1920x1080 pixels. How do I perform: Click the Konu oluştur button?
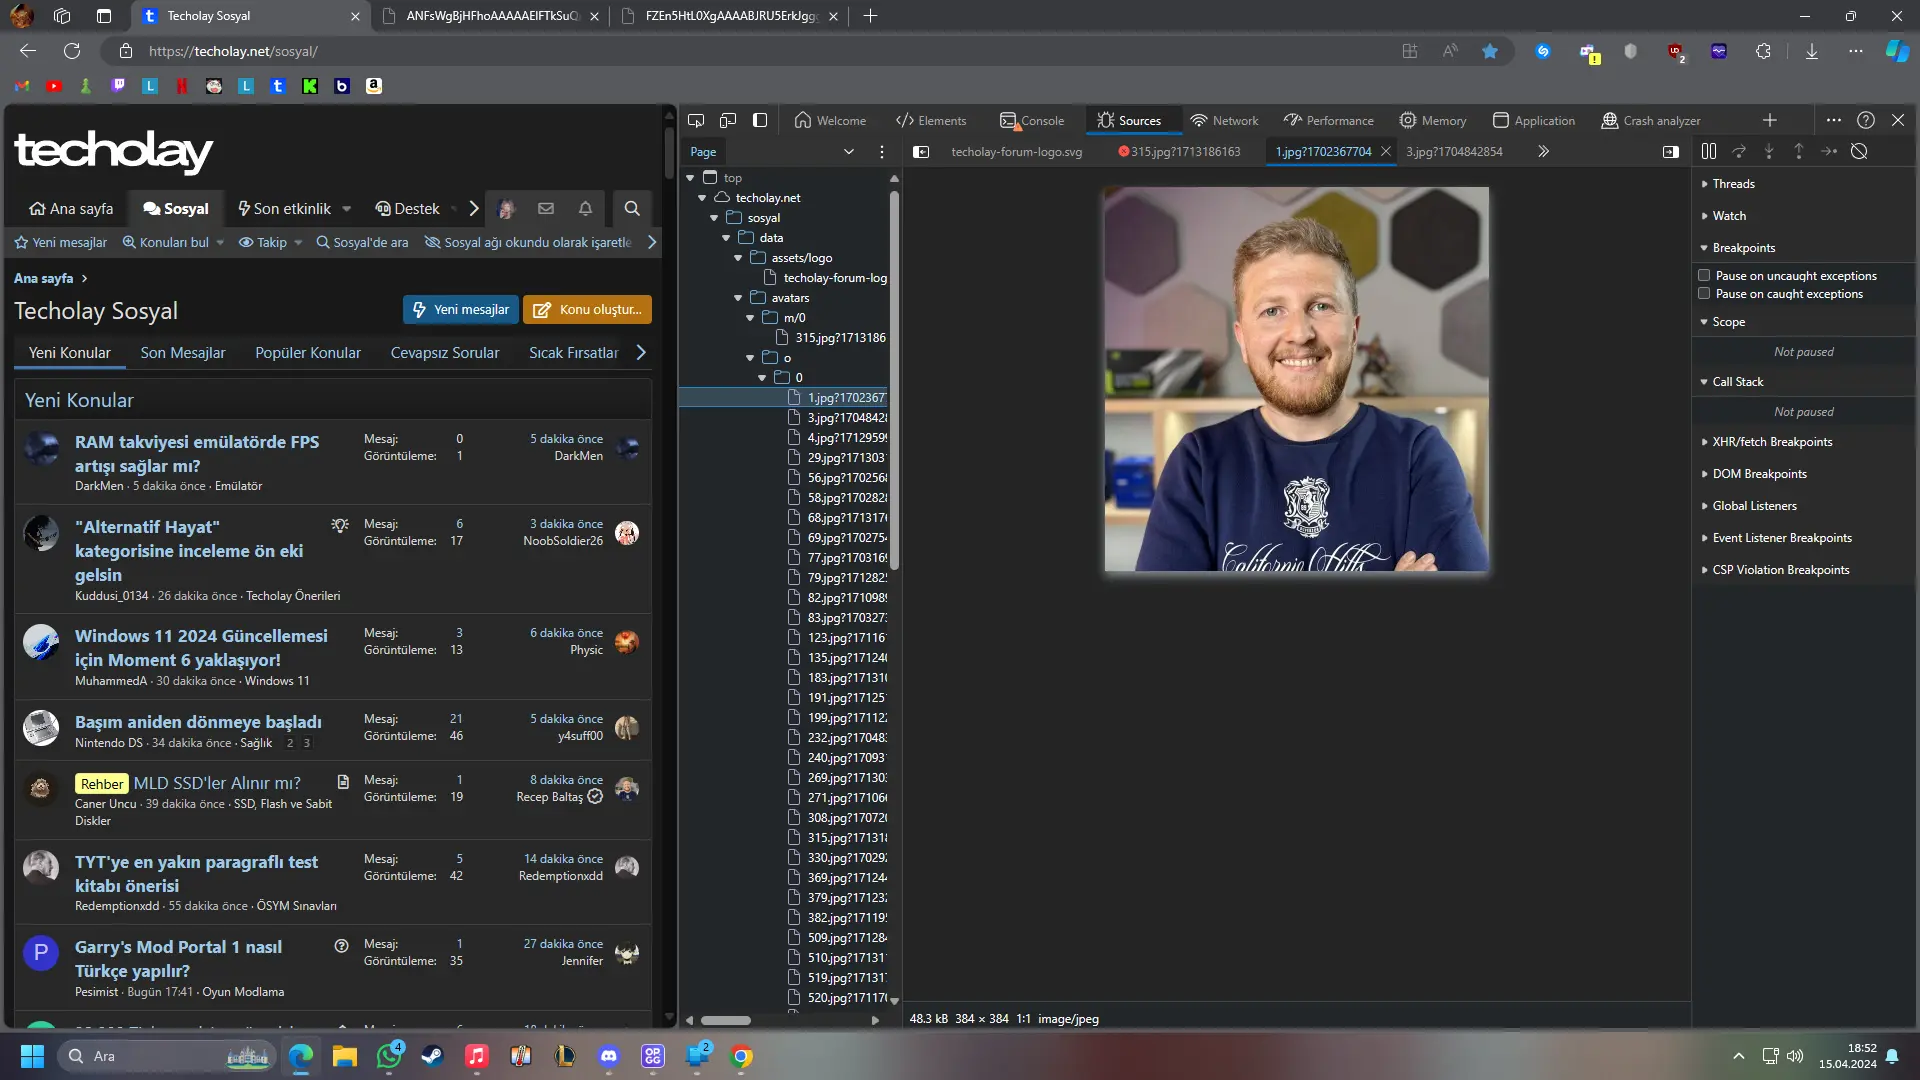point(587,310)
